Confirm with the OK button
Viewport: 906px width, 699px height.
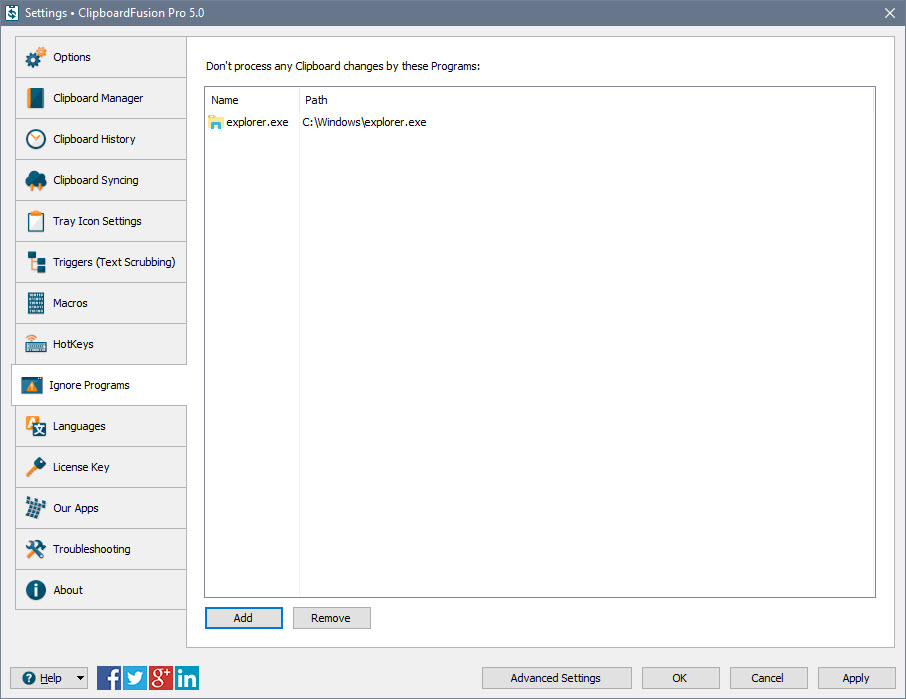pos(681,678)
